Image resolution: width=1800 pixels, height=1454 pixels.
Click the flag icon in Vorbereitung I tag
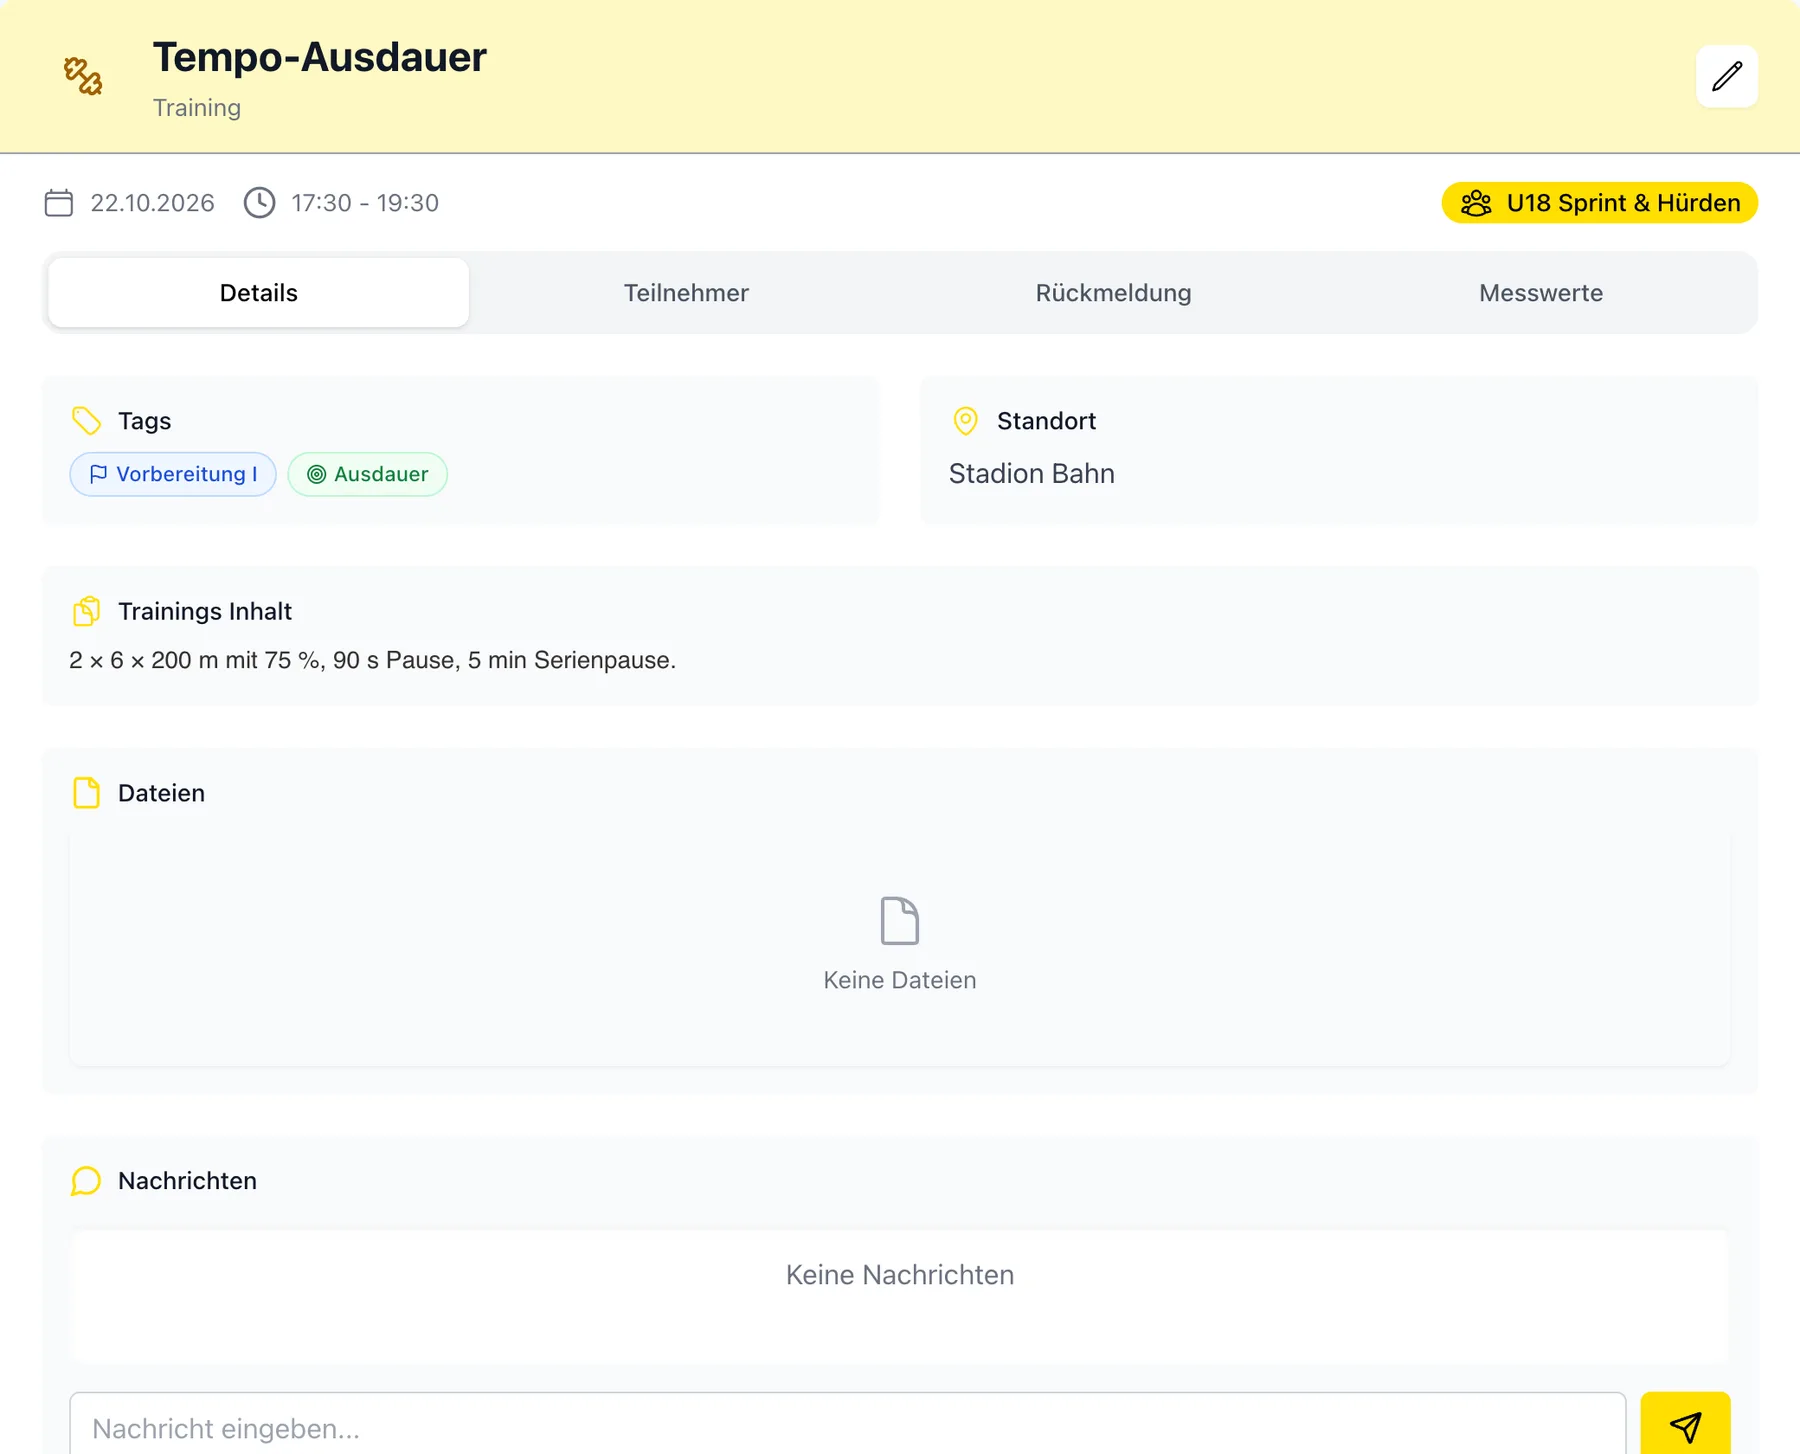tap(98, 474)
